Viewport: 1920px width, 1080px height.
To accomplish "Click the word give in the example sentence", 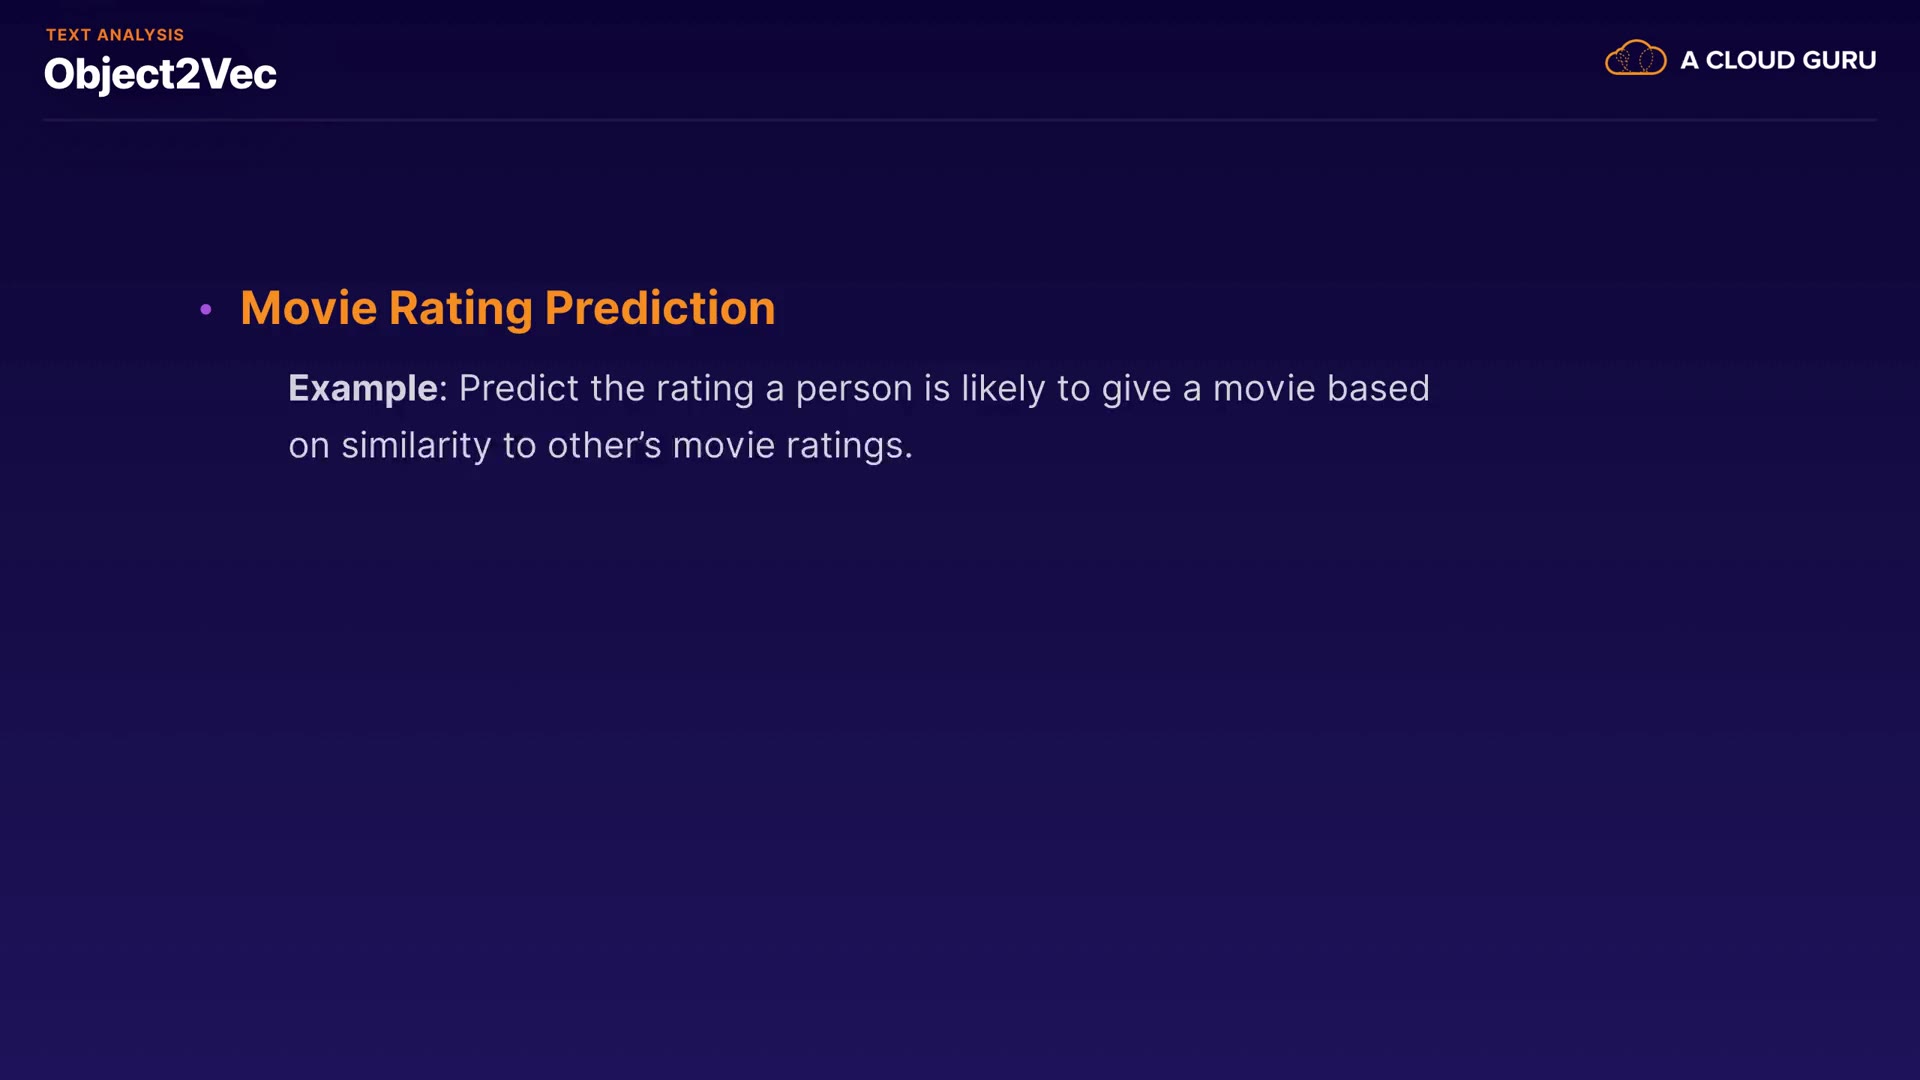I will (1136, 388).
